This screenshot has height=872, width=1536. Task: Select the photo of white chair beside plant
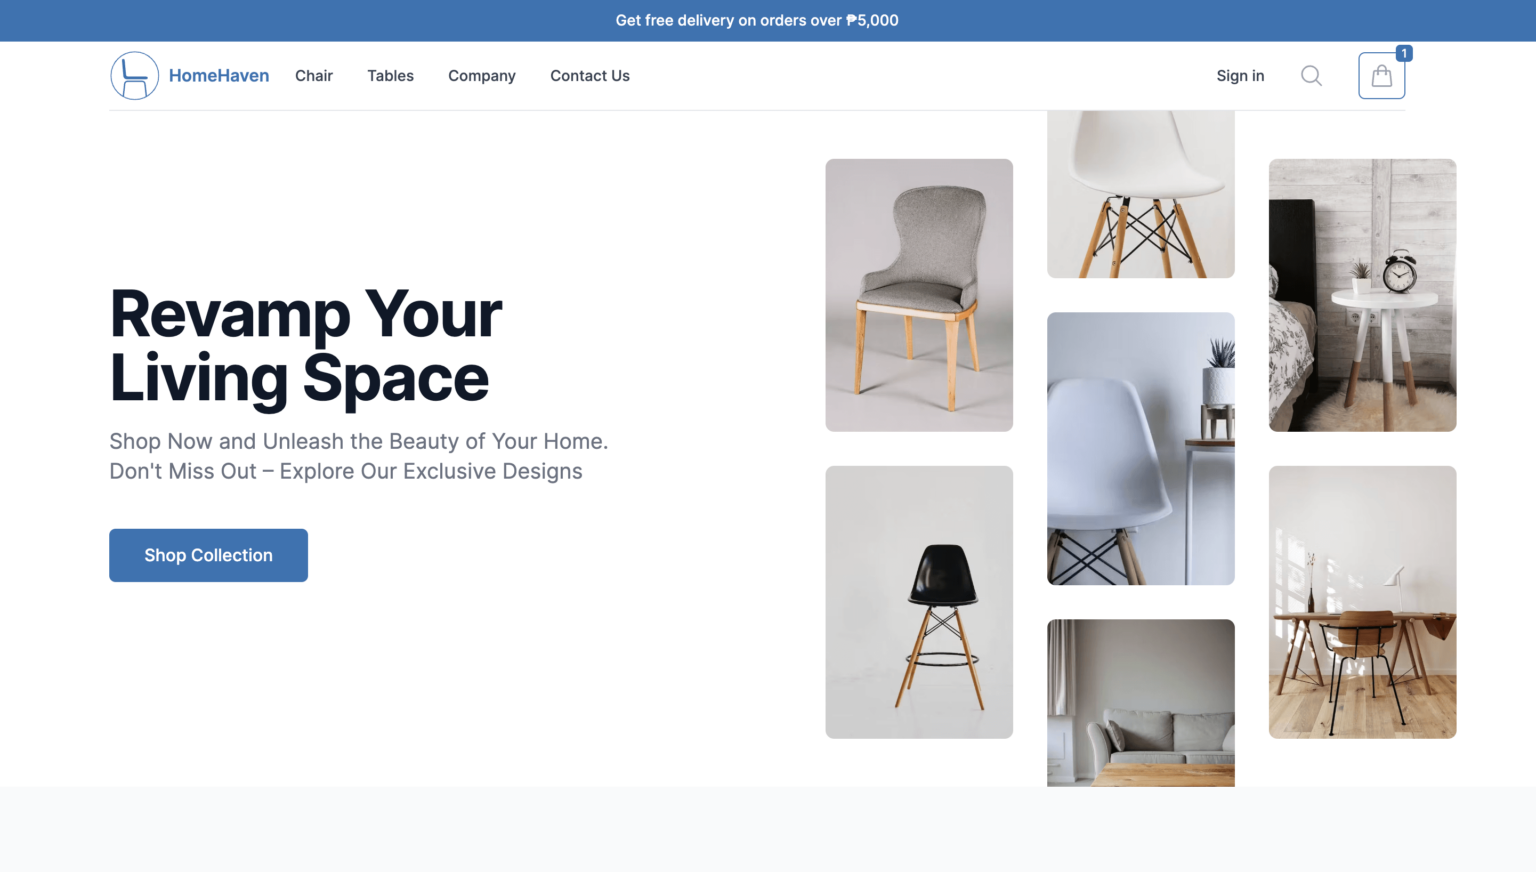tap(1141, 448)
